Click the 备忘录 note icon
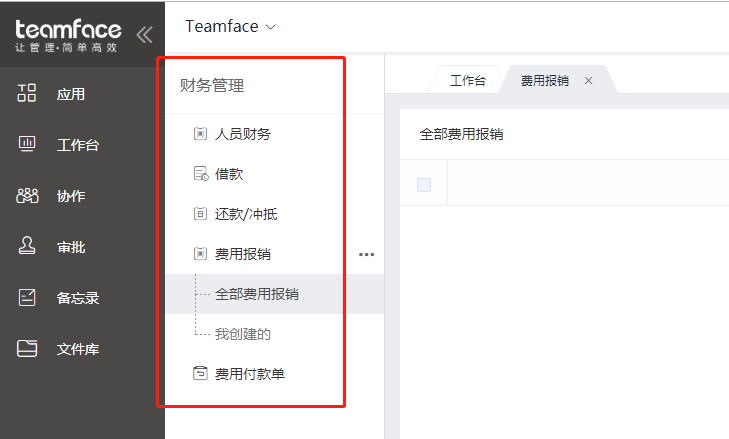This screenshot has height=439, width=729. 27,298
